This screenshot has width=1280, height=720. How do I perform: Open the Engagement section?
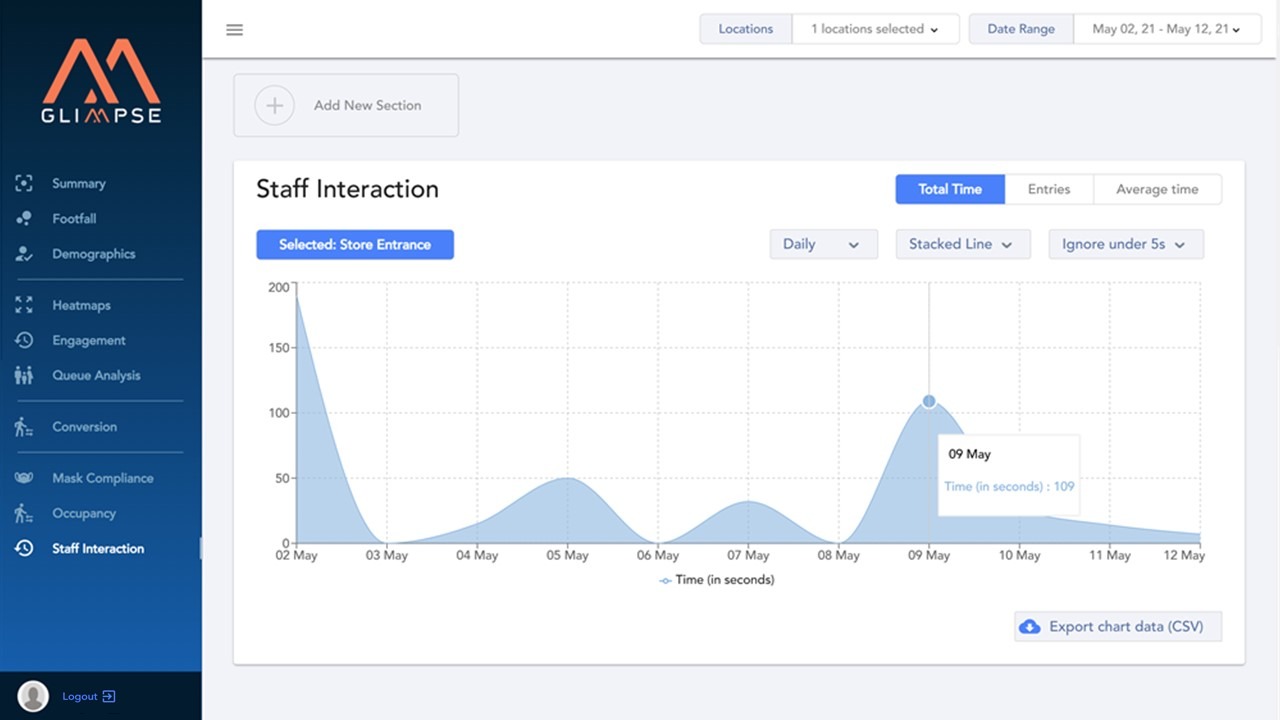(89, 340)
